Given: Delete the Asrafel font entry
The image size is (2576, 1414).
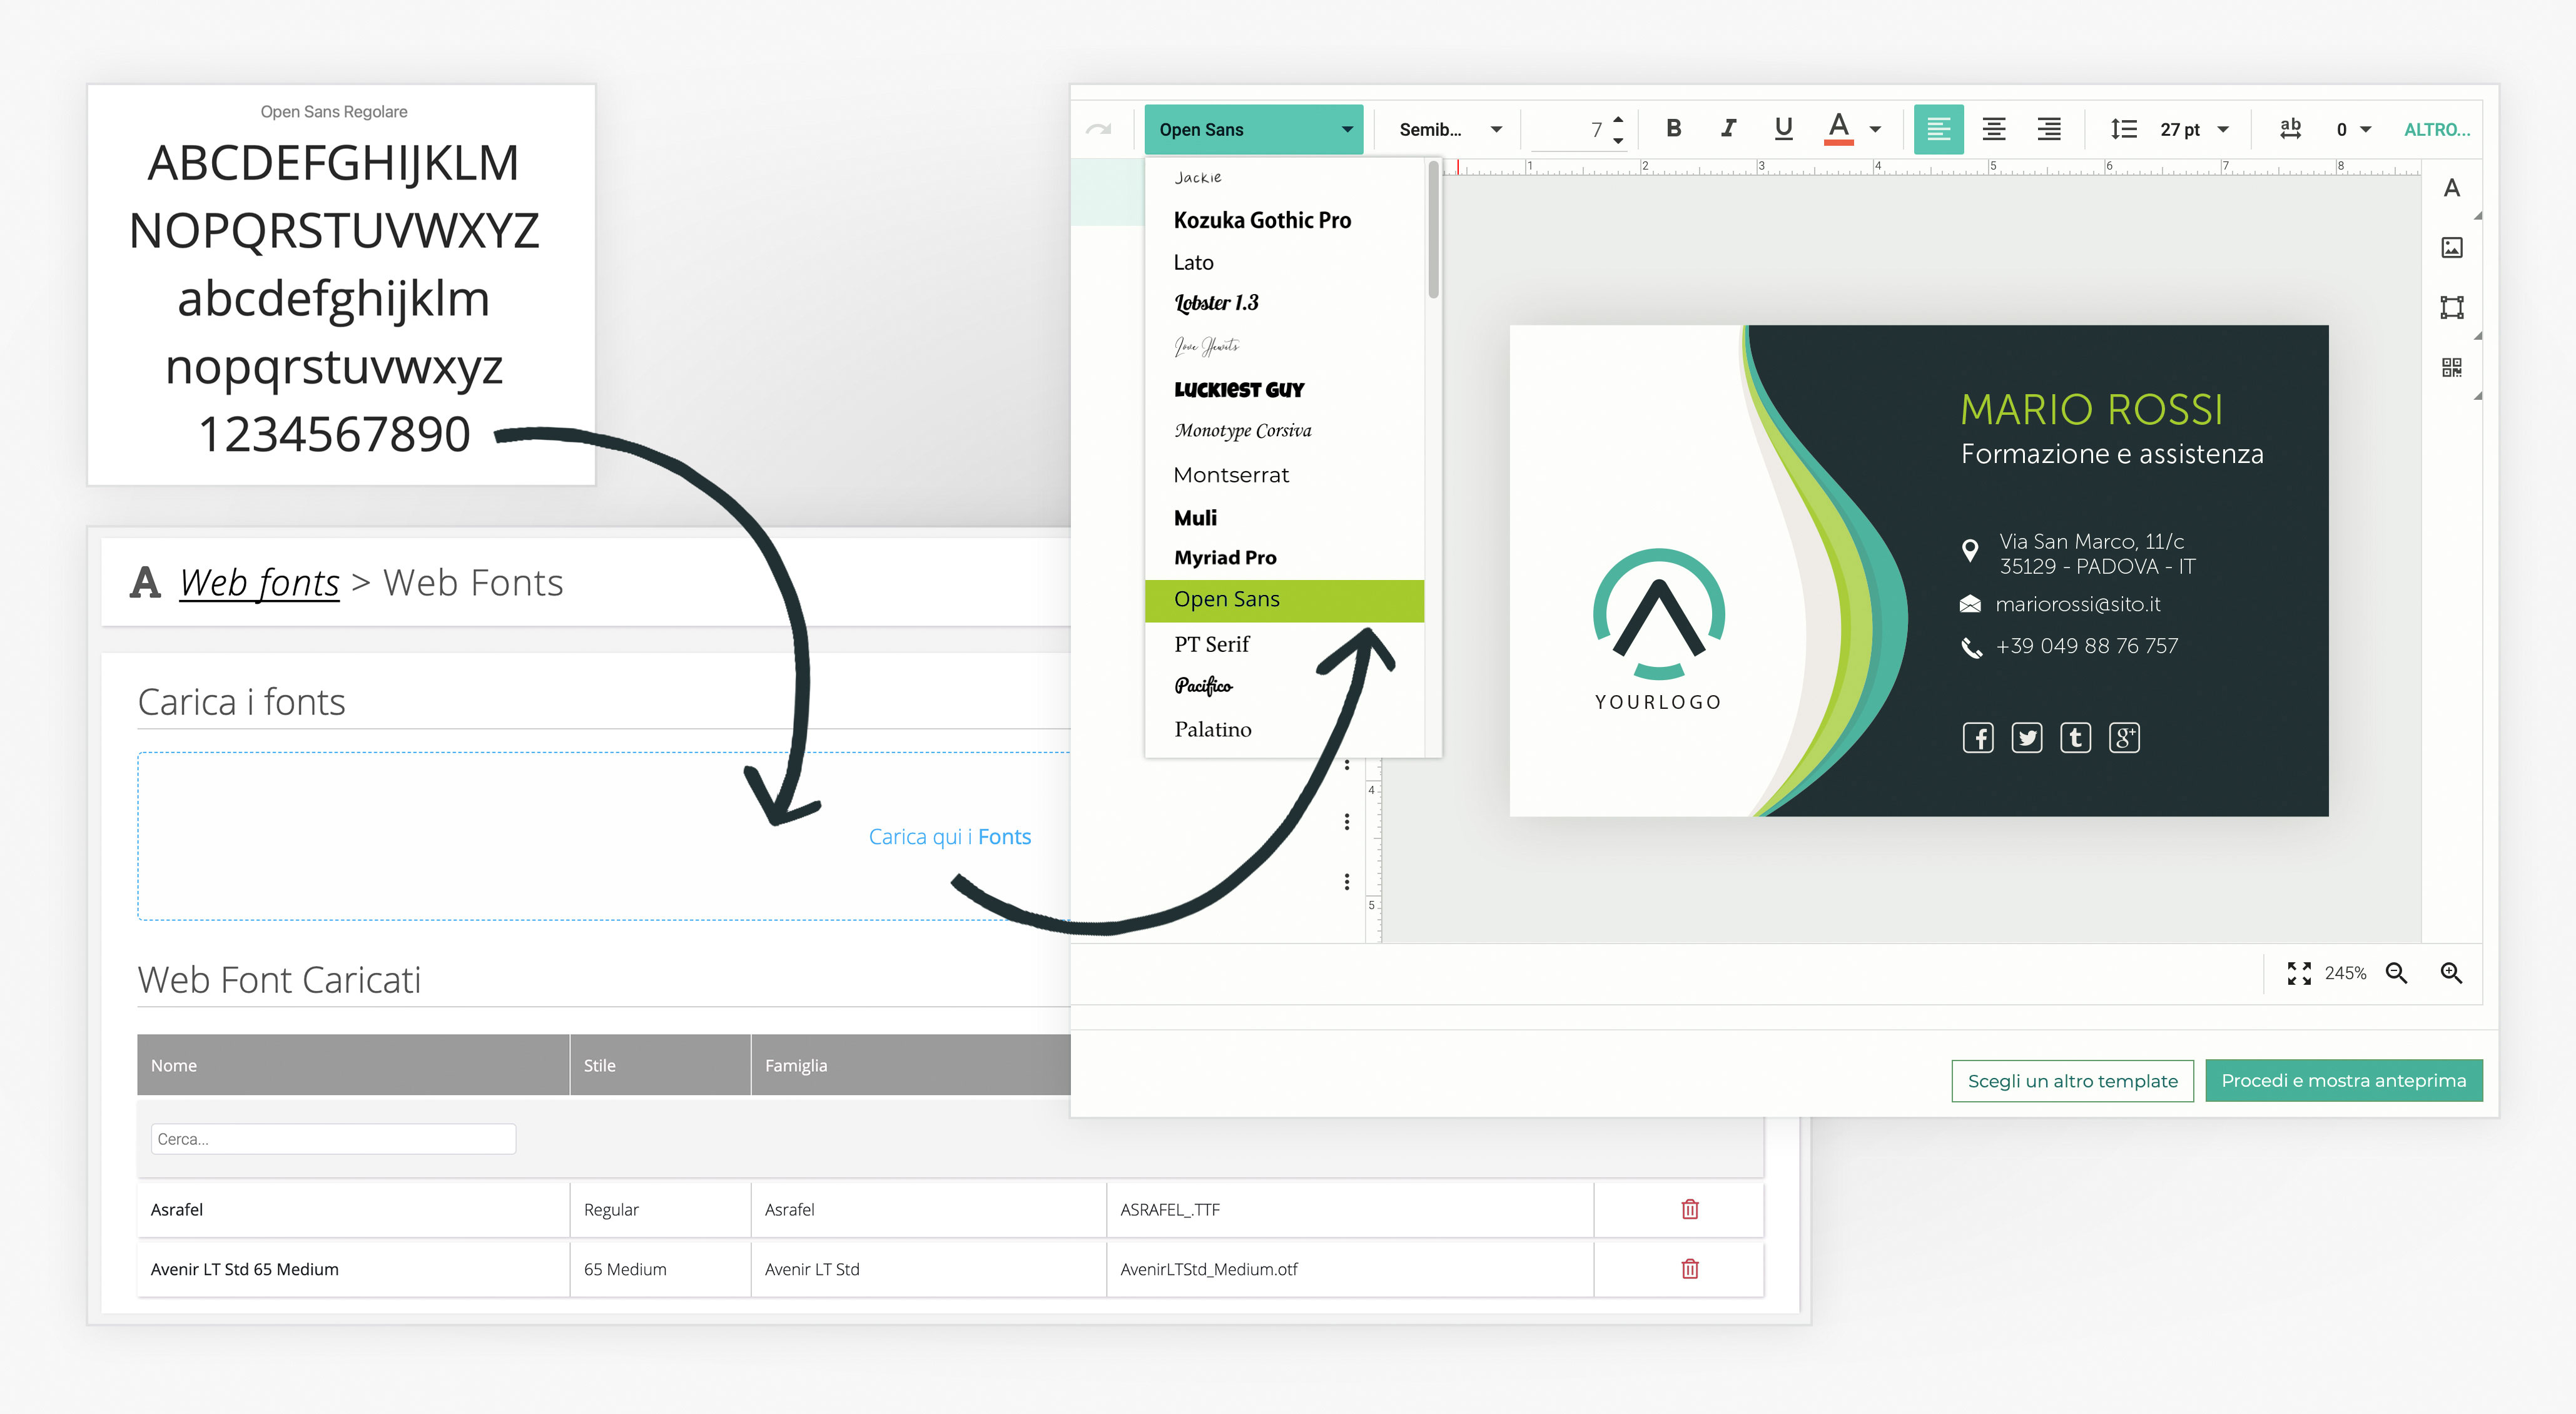Looking at the screenshot, I should [x=1689, y=1209].
